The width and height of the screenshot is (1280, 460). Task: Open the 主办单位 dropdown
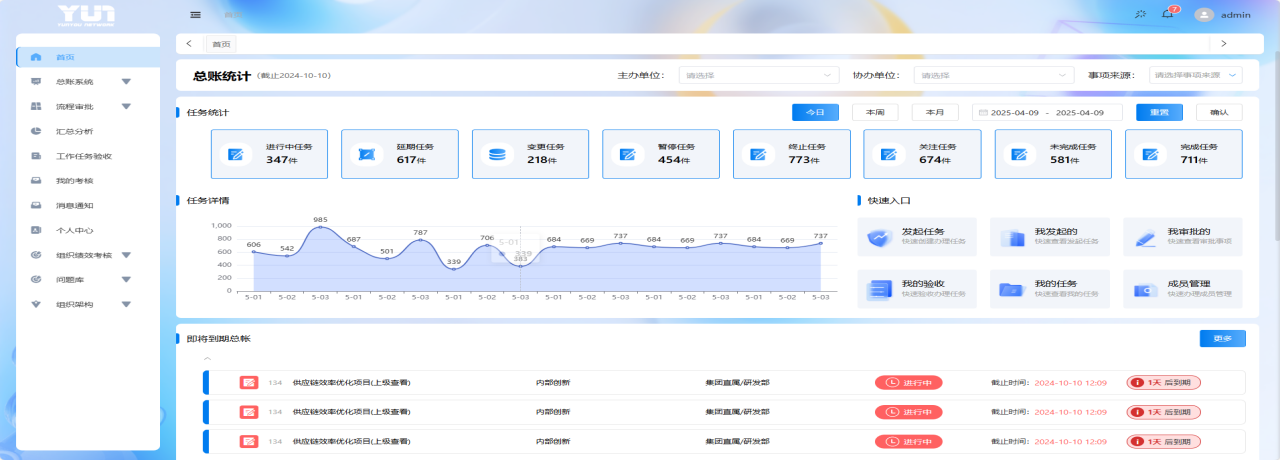point(758,75)
